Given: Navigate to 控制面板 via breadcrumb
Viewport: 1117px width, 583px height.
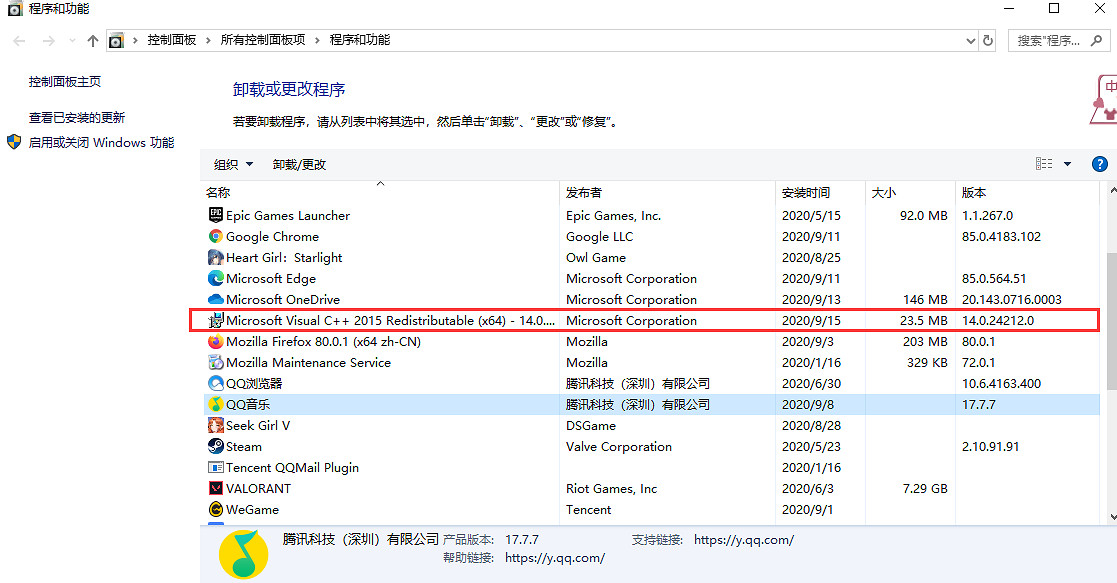Looking at the screenshot, I should [173, 40].
